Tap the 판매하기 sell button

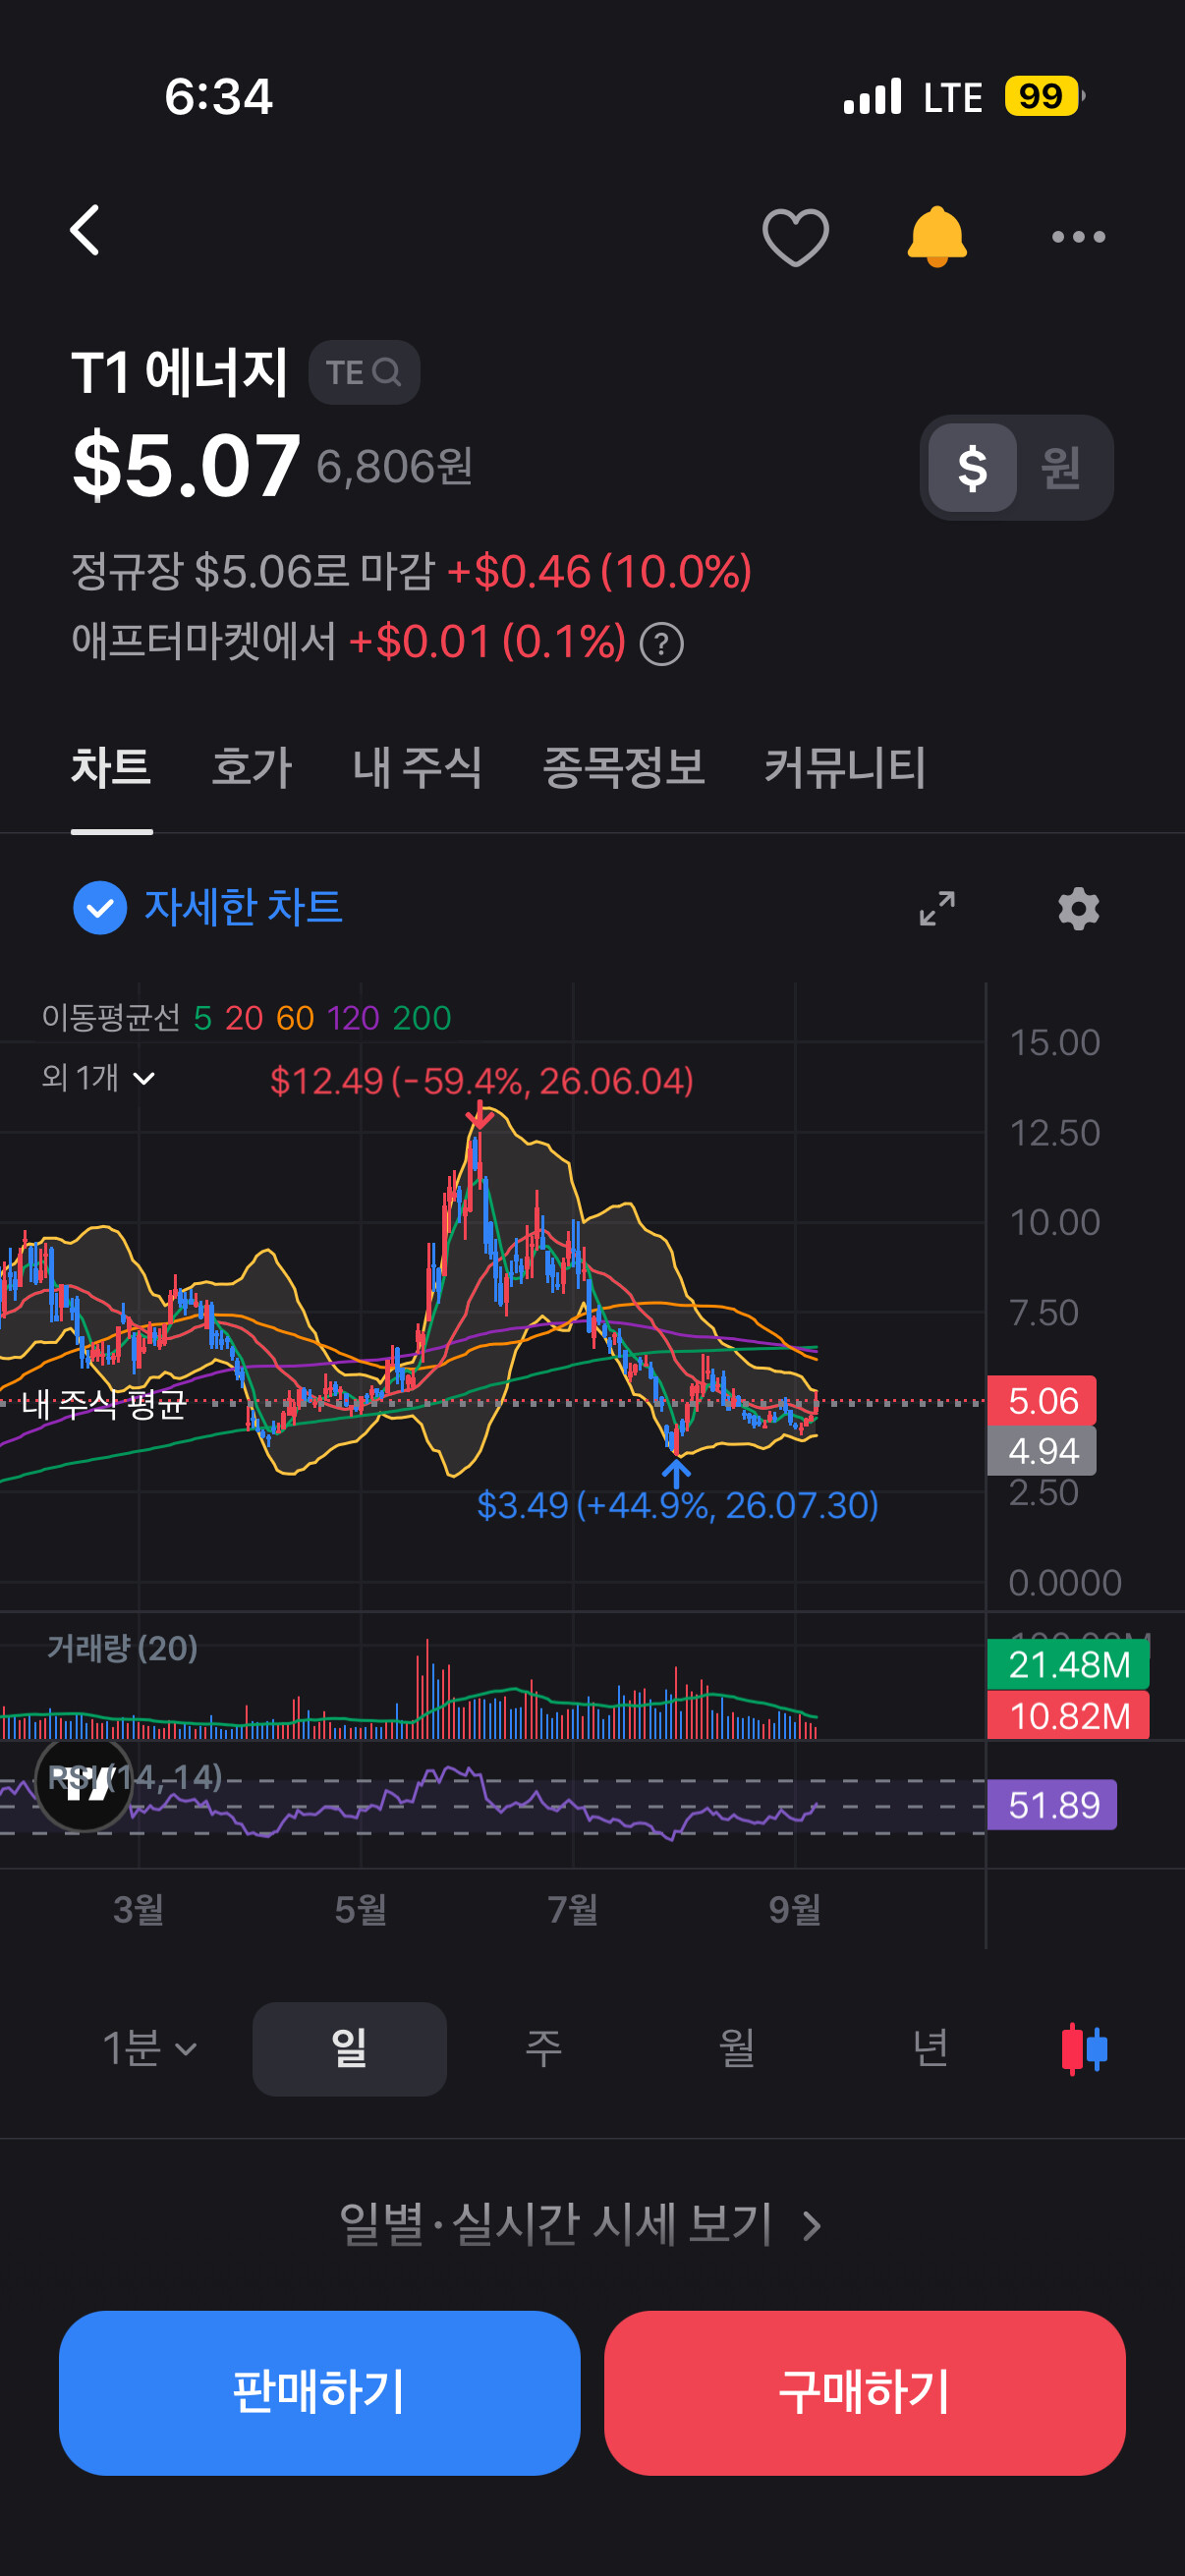click(319, 2392)
